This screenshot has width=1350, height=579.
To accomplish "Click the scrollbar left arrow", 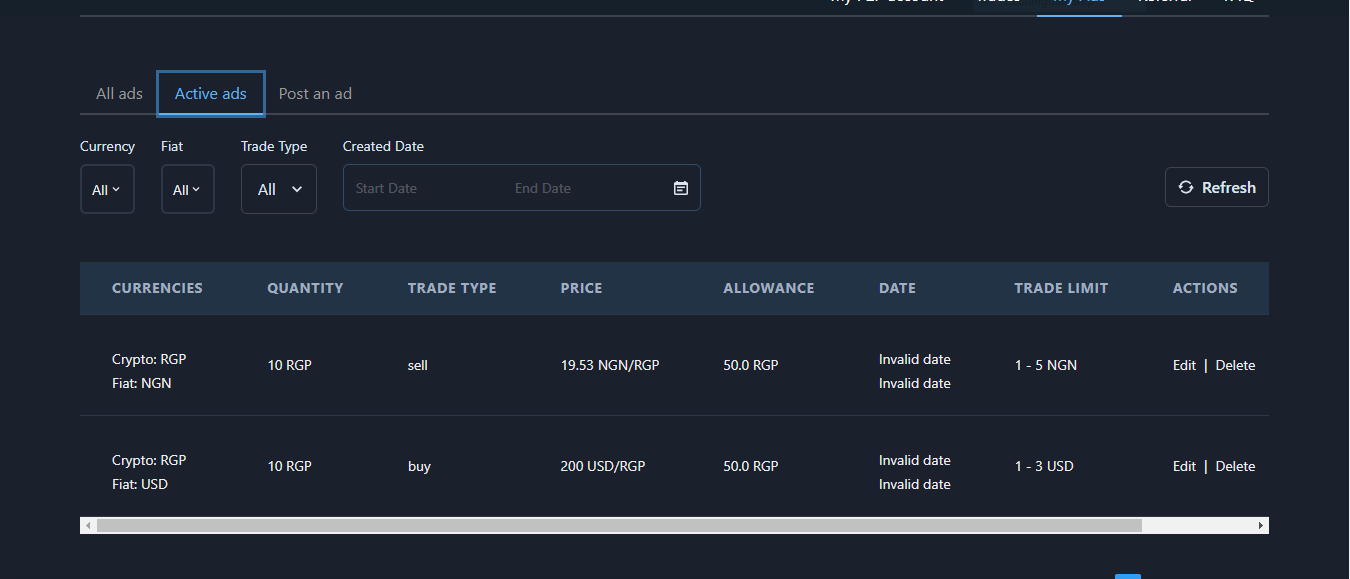I will coord(89,526).
